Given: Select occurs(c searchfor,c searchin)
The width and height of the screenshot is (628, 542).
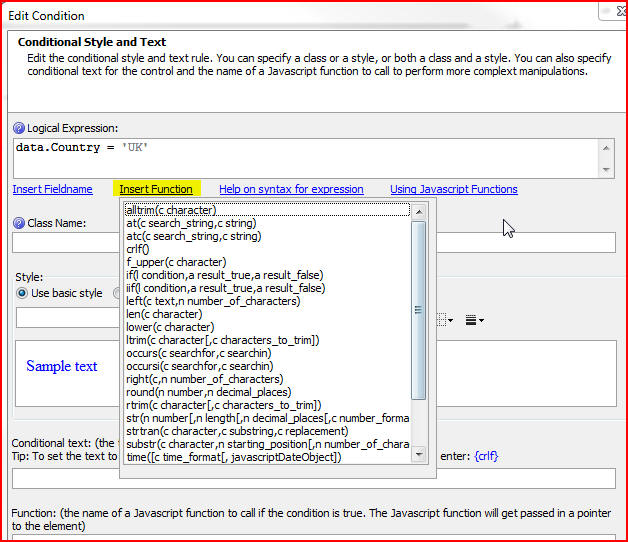Looking at the screenshot, I should point(267,353).
